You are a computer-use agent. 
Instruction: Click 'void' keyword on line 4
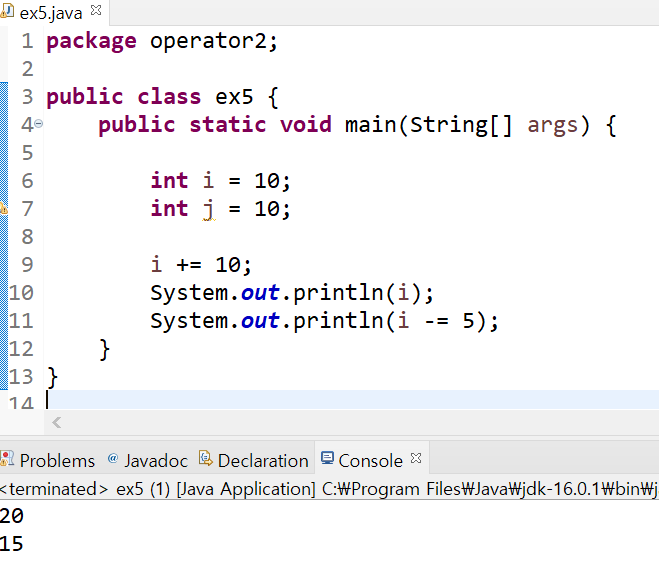click(x=306, y=125)
